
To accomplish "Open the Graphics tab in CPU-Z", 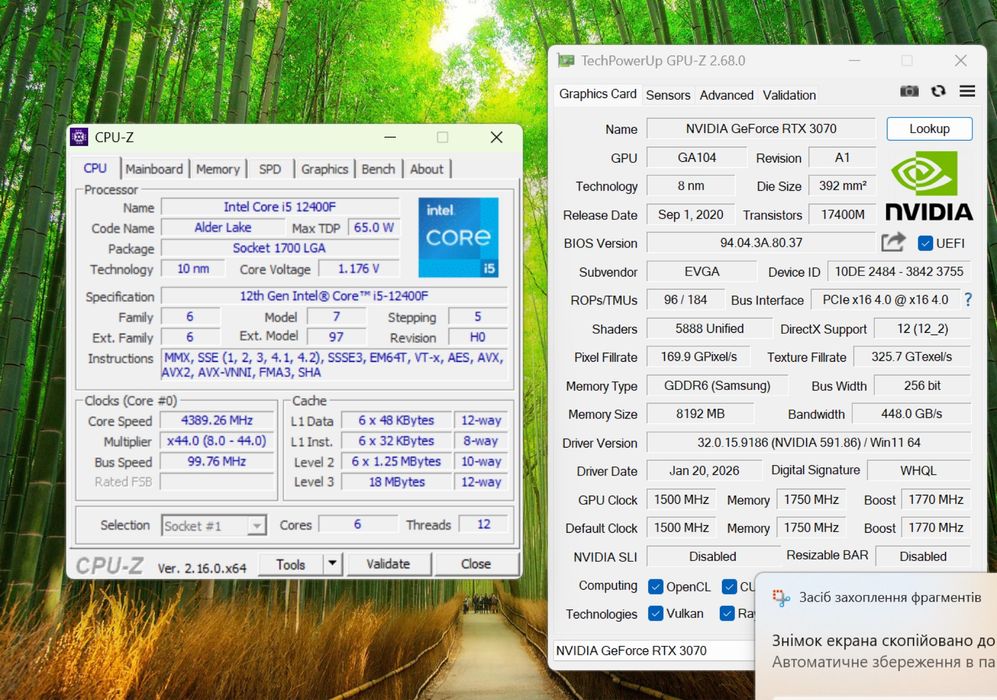I will point(324,169).
